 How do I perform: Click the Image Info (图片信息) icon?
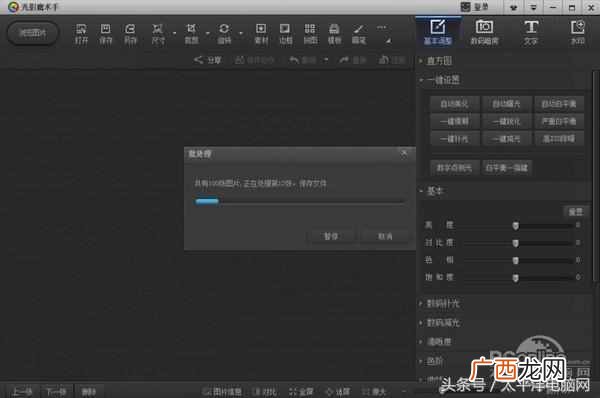pyautogui.click(x=207, y=391)
